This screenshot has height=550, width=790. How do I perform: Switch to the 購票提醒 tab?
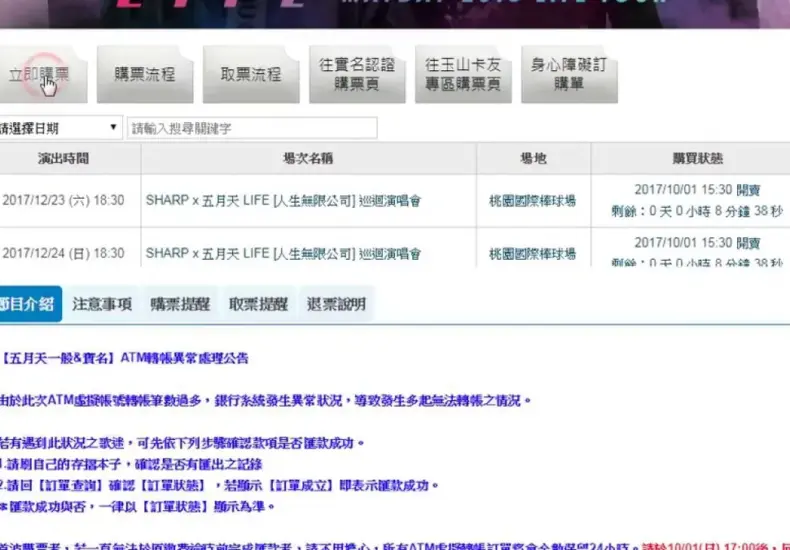point(180,304)
